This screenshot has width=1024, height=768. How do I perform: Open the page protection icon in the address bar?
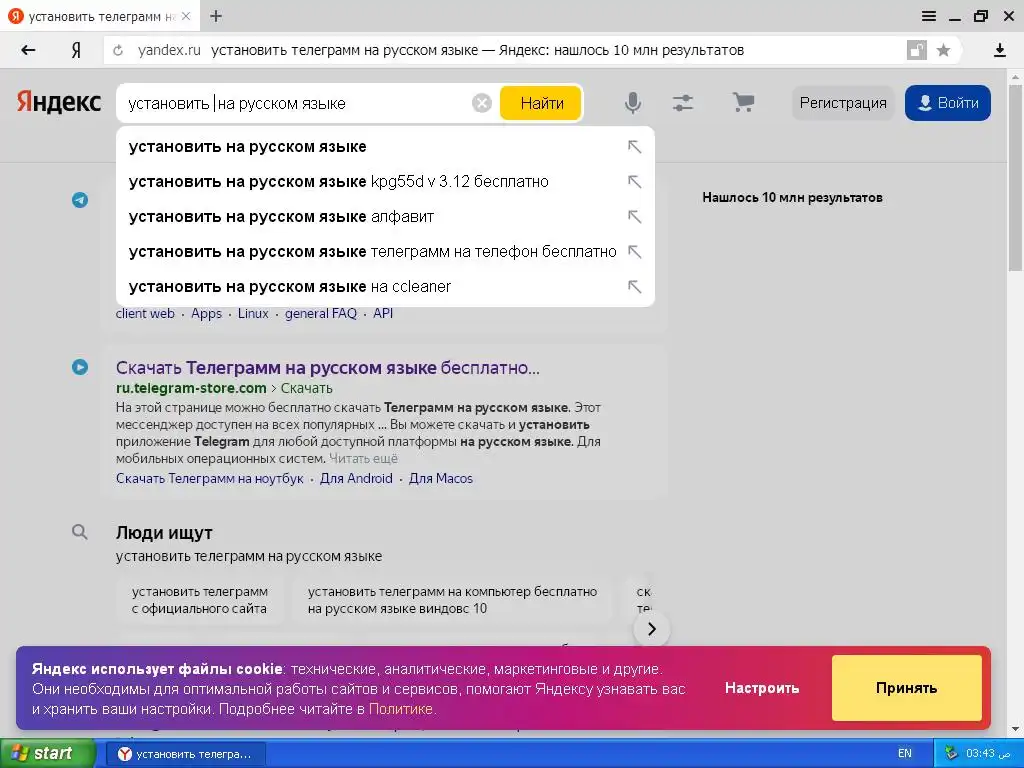tap(917, 50)
